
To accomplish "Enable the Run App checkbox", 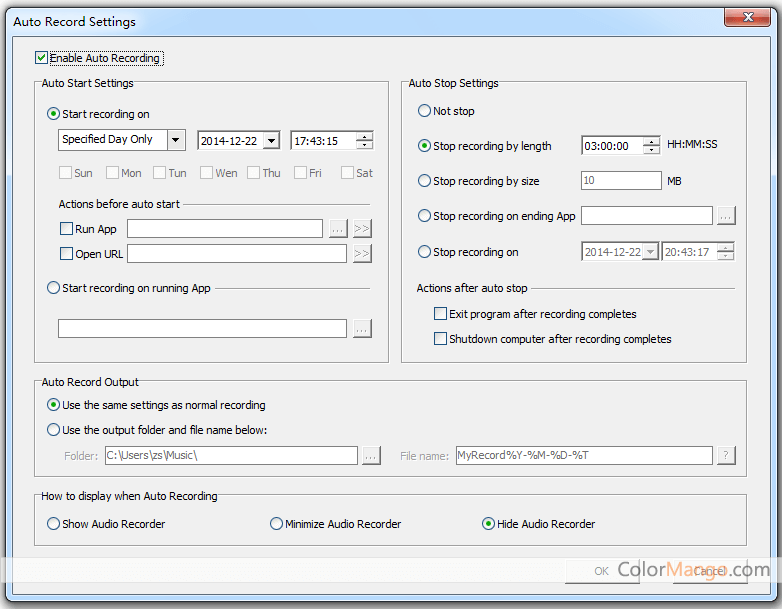I will pyautogui.click(x=66, y=229).
